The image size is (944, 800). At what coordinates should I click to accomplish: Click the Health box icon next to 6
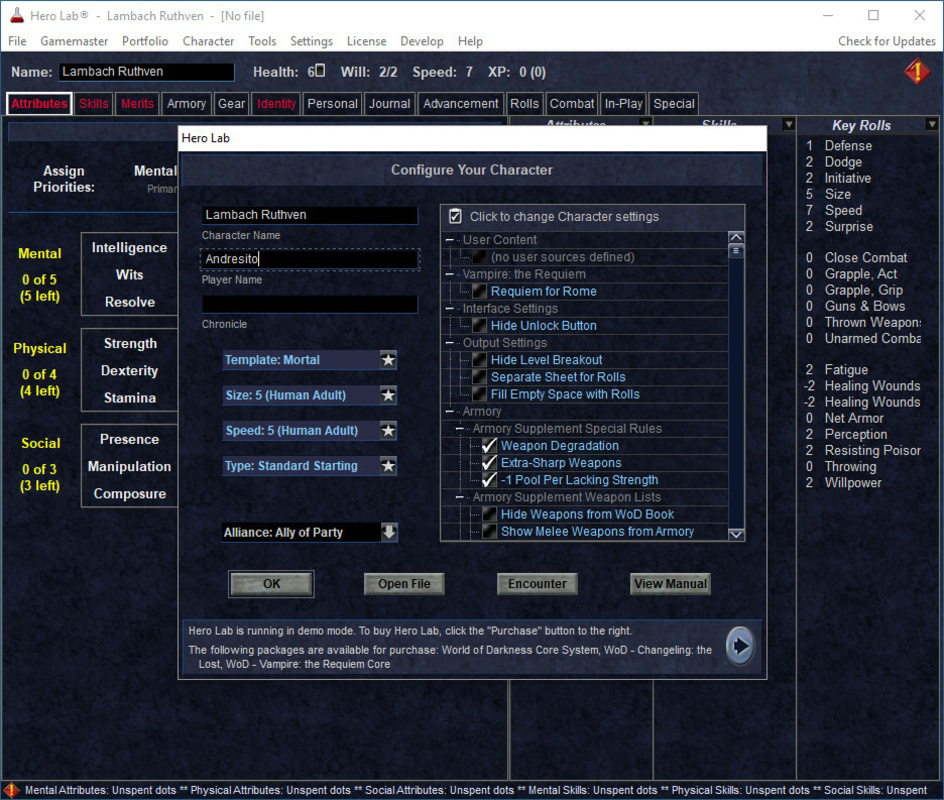pyautogui.click(x=320, y=70)
